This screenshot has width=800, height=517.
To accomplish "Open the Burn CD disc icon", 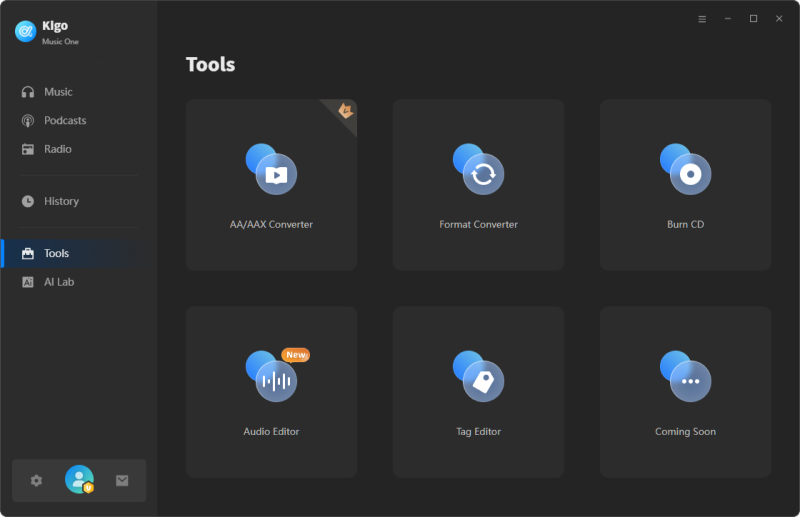I will click(686, 169).
